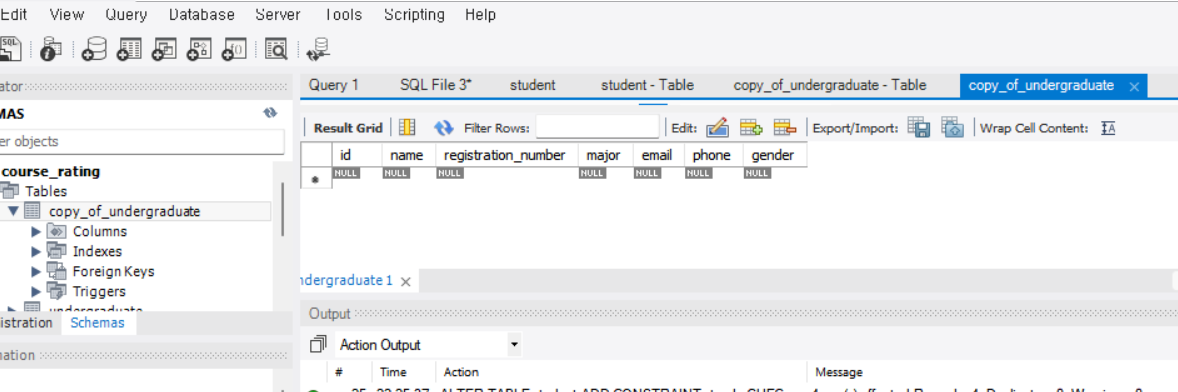Click the major column header
Viewport: 1178px width, 392px height.
605,155
